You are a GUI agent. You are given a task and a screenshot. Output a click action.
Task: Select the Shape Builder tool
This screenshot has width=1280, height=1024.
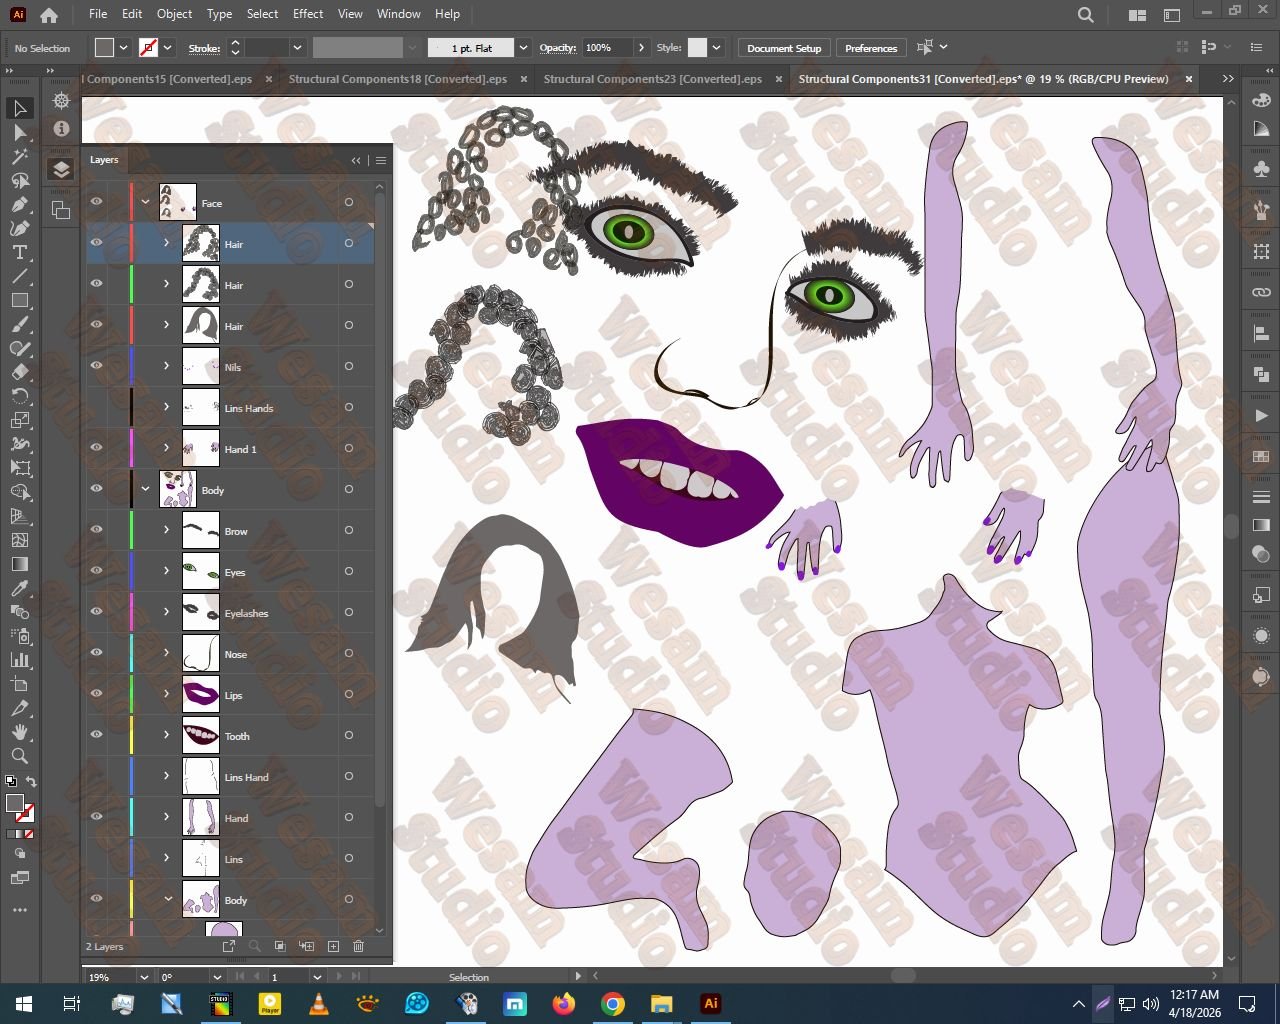click(x=20, y=492)
